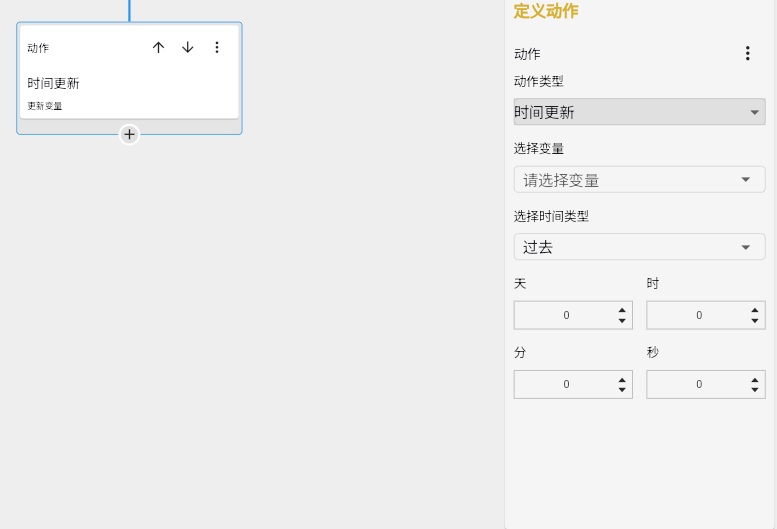This screenshot has height=529, width=777.
Task: Open the three-dot menu in 定义动作 panel
Action: coord(747,54)
